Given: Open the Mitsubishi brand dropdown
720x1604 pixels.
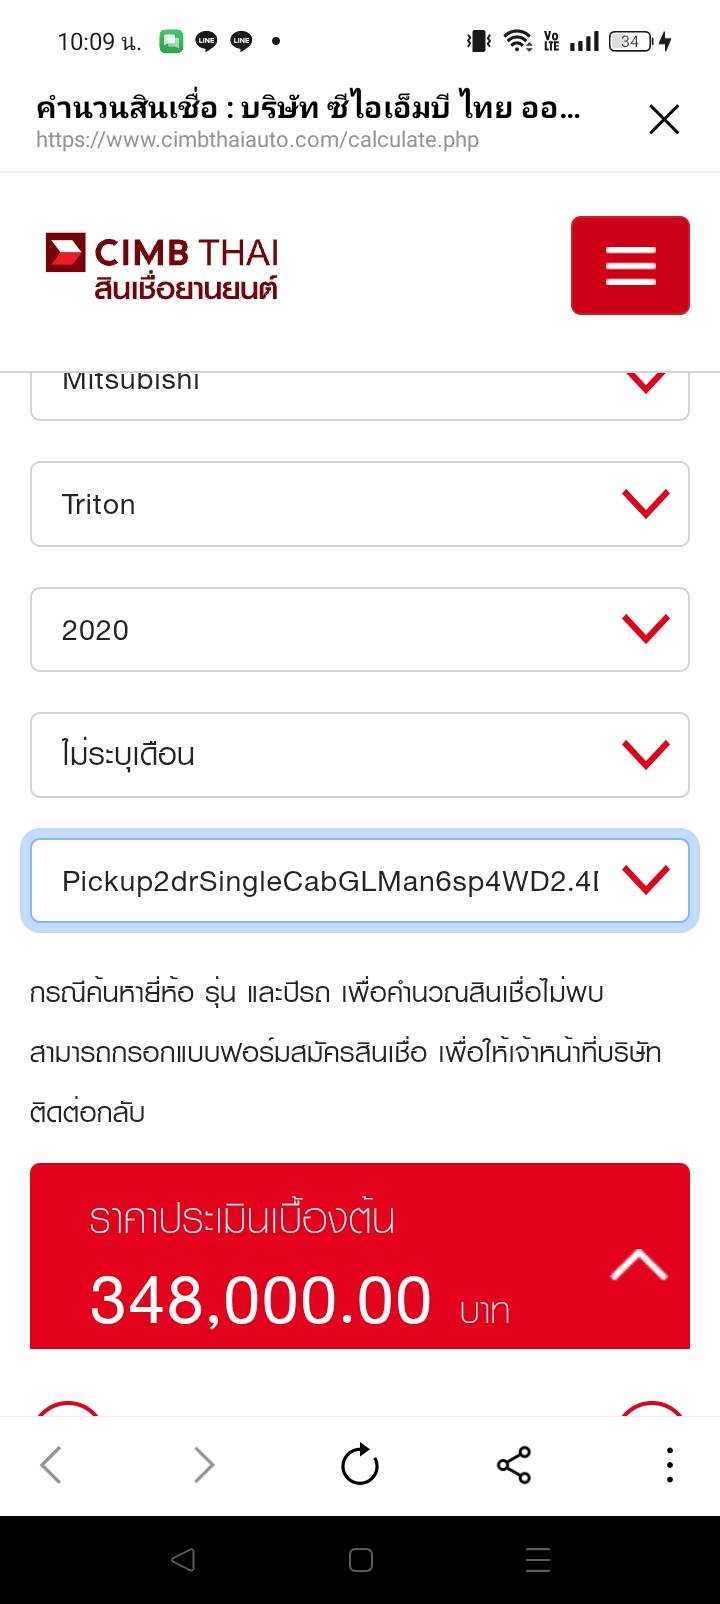Looking at the screenshot, I should pyautogui.click(x=360, y=395).
